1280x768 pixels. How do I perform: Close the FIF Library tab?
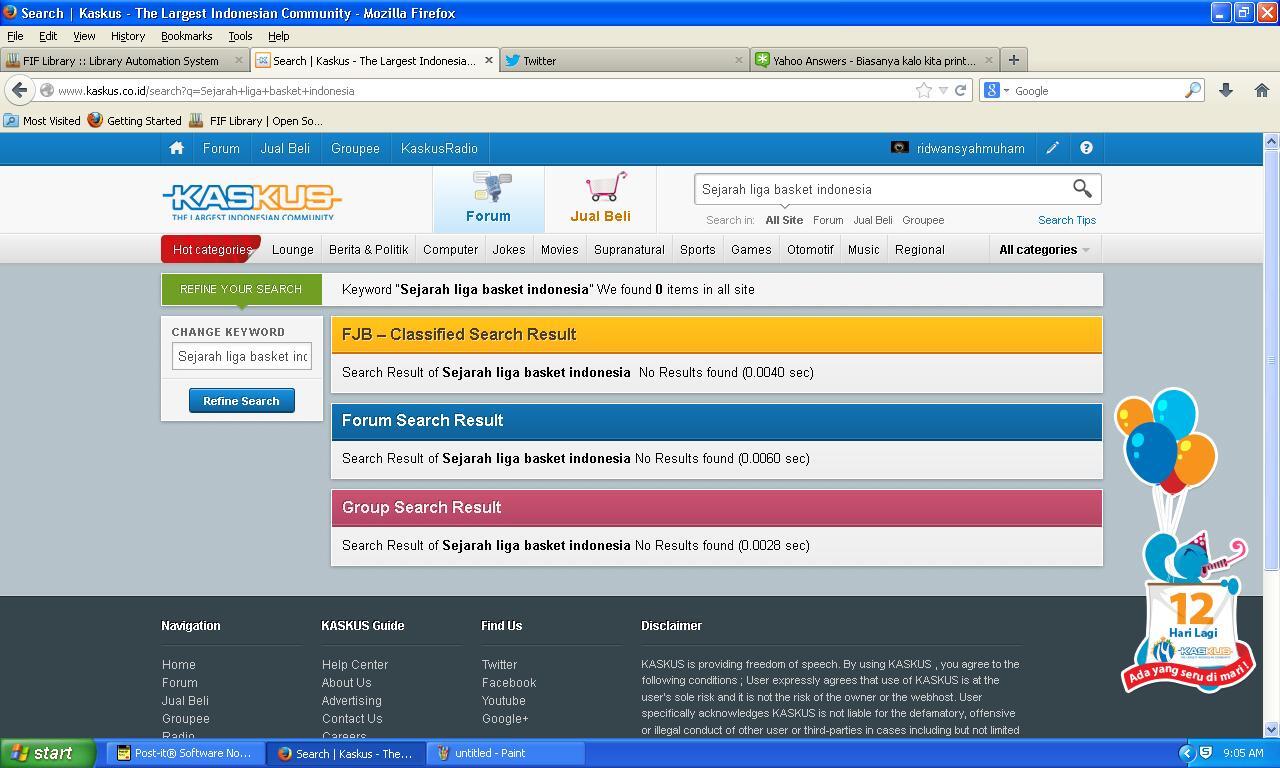[238, 60]
